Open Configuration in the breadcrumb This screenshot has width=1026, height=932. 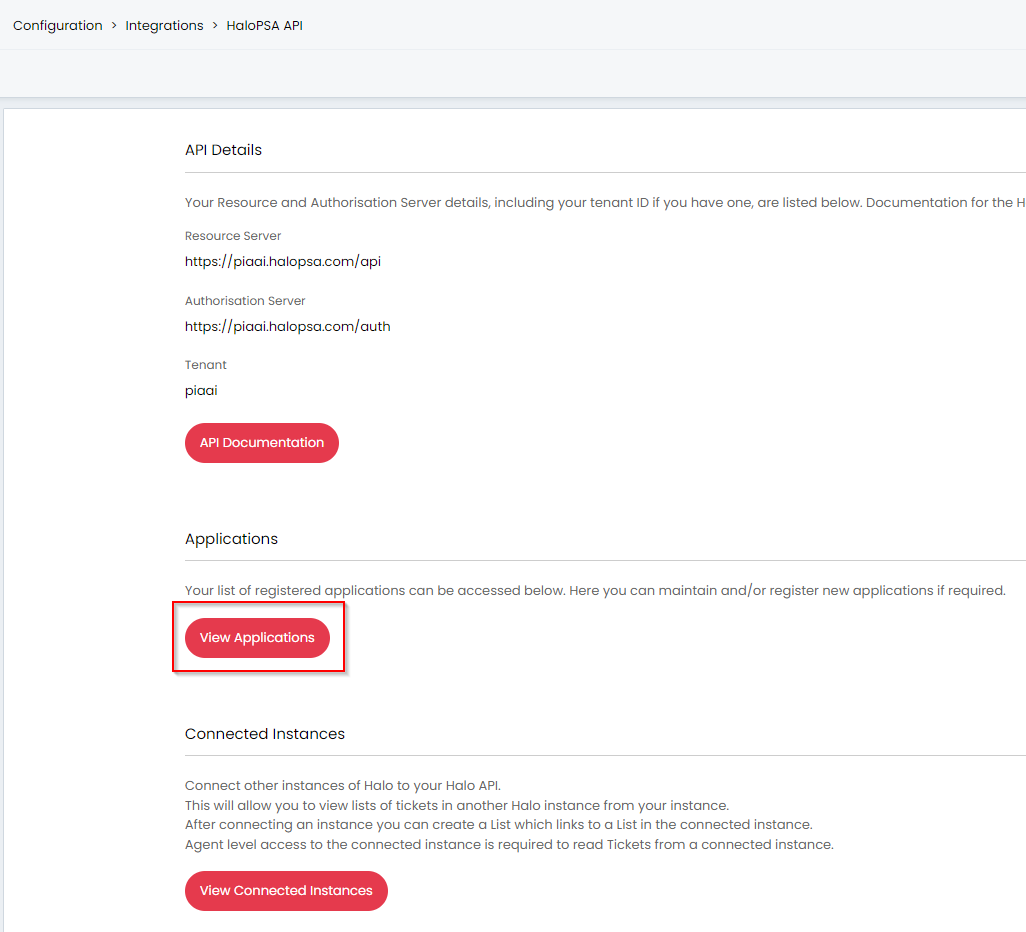[58, 26]
